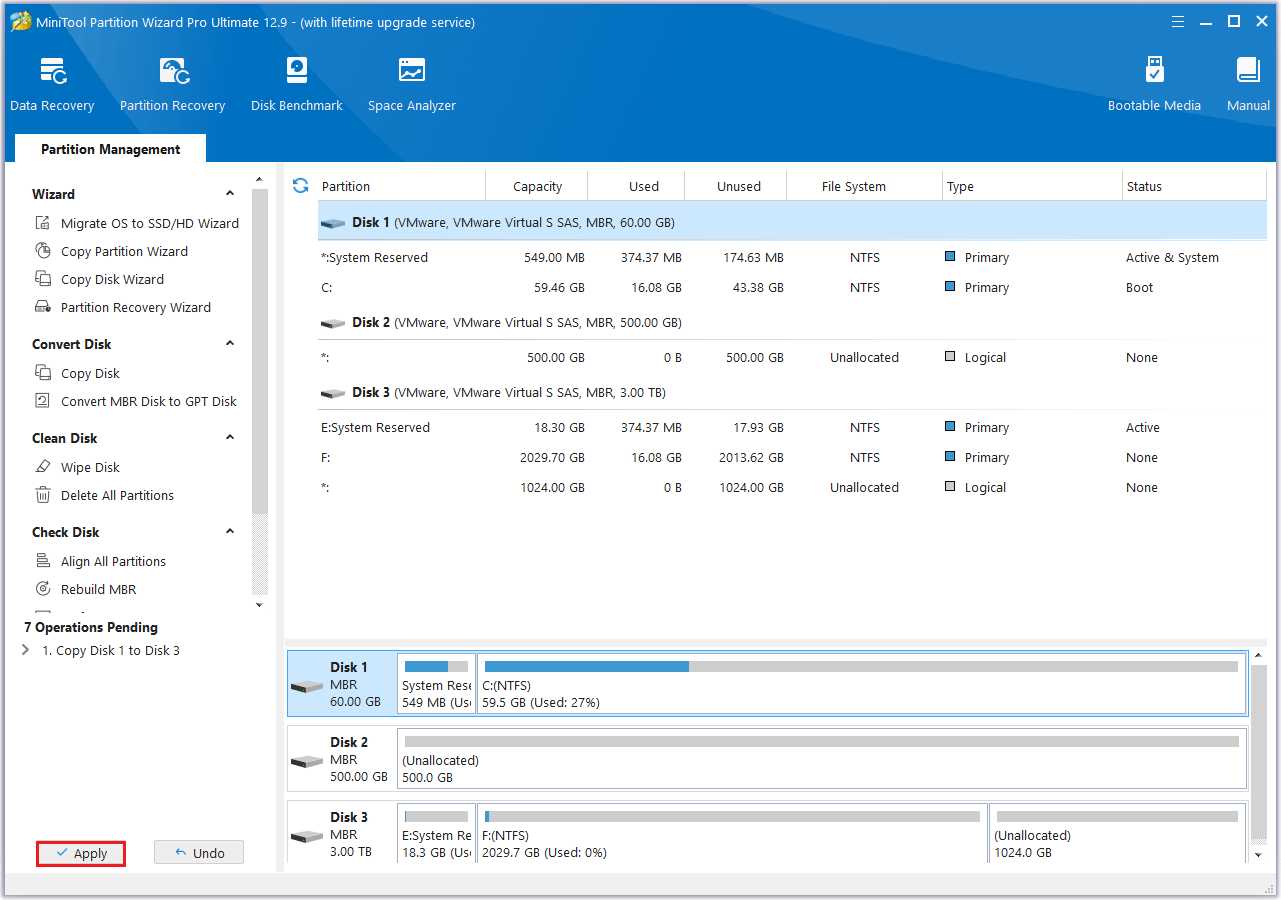Select the 1024.00 GB unallocated row
This screenshot has width=1281, height=900.
click(792, 487)
